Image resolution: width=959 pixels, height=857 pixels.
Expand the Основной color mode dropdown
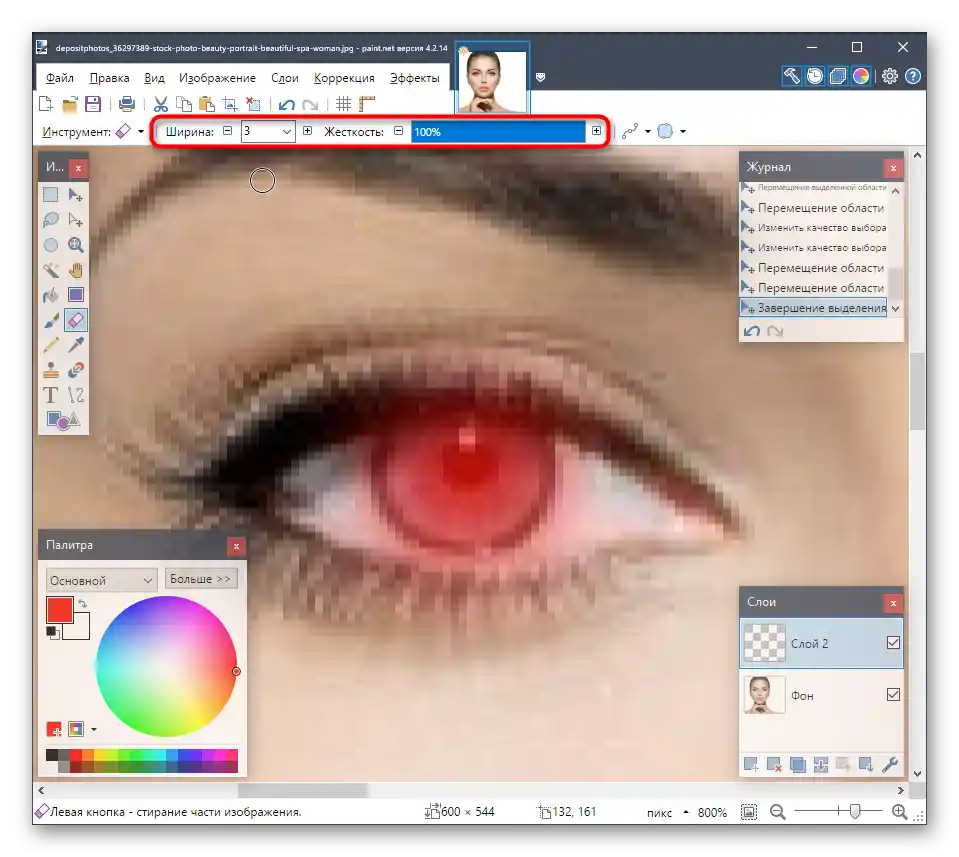(x=101, y=580)
